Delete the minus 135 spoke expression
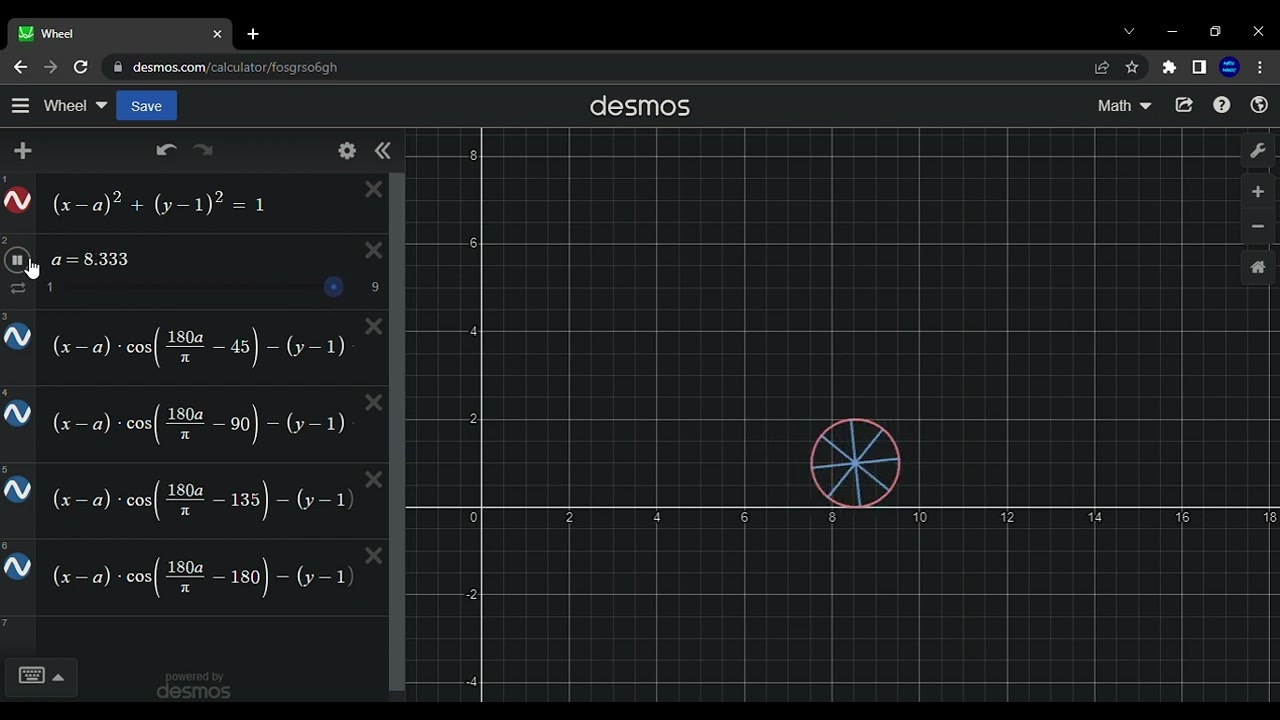Screen dimensions: 1280x720 tap(374, 480)
